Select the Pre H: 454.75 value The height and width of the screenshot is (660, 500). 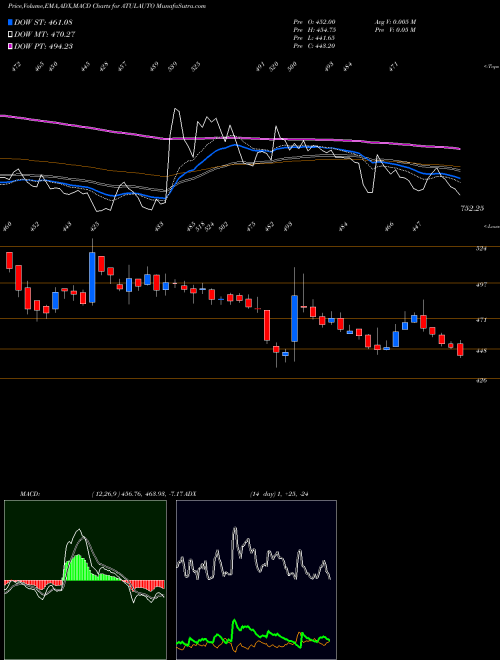pyautogui.click(x=314, y=30)
